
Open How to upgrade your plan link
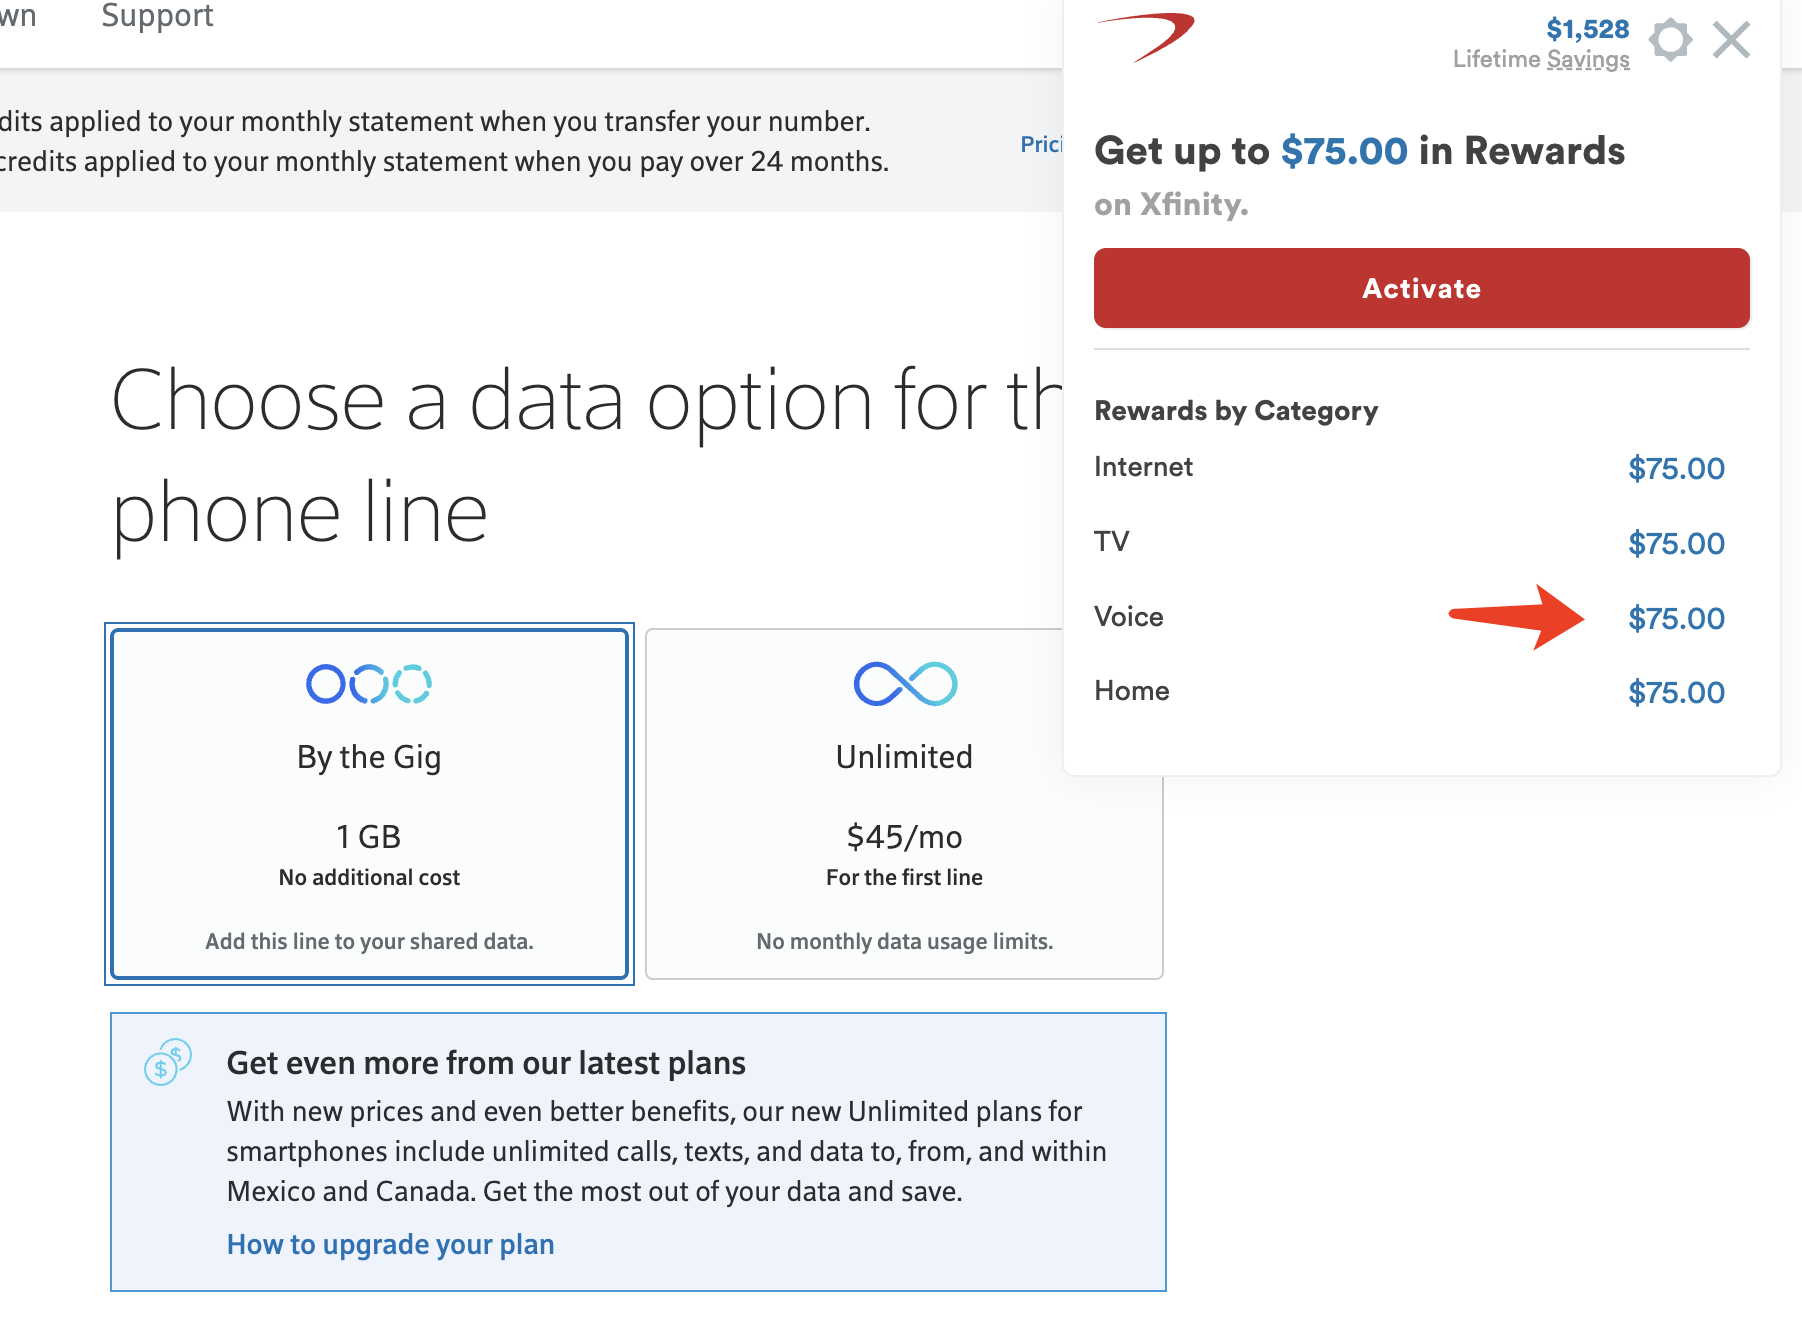tap(390, 1244)
